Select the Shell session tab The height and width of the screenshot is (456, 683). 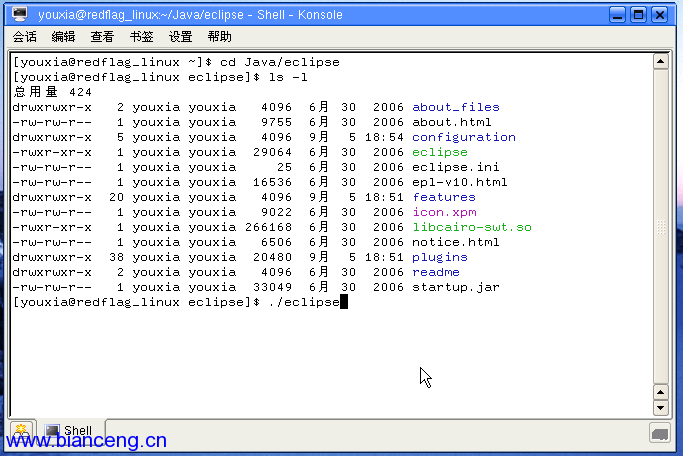71,430
